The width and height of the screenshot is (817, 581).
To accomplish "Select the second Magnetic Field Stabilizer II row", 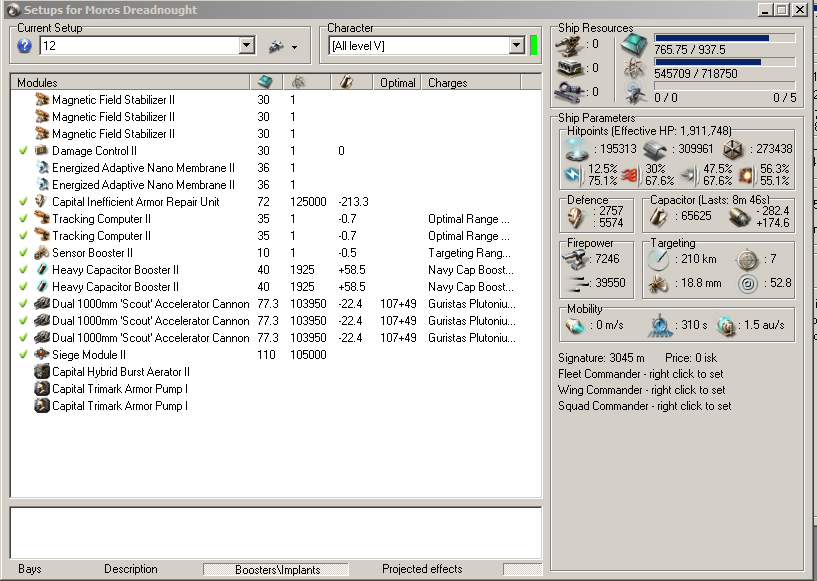I will (276, 117).
